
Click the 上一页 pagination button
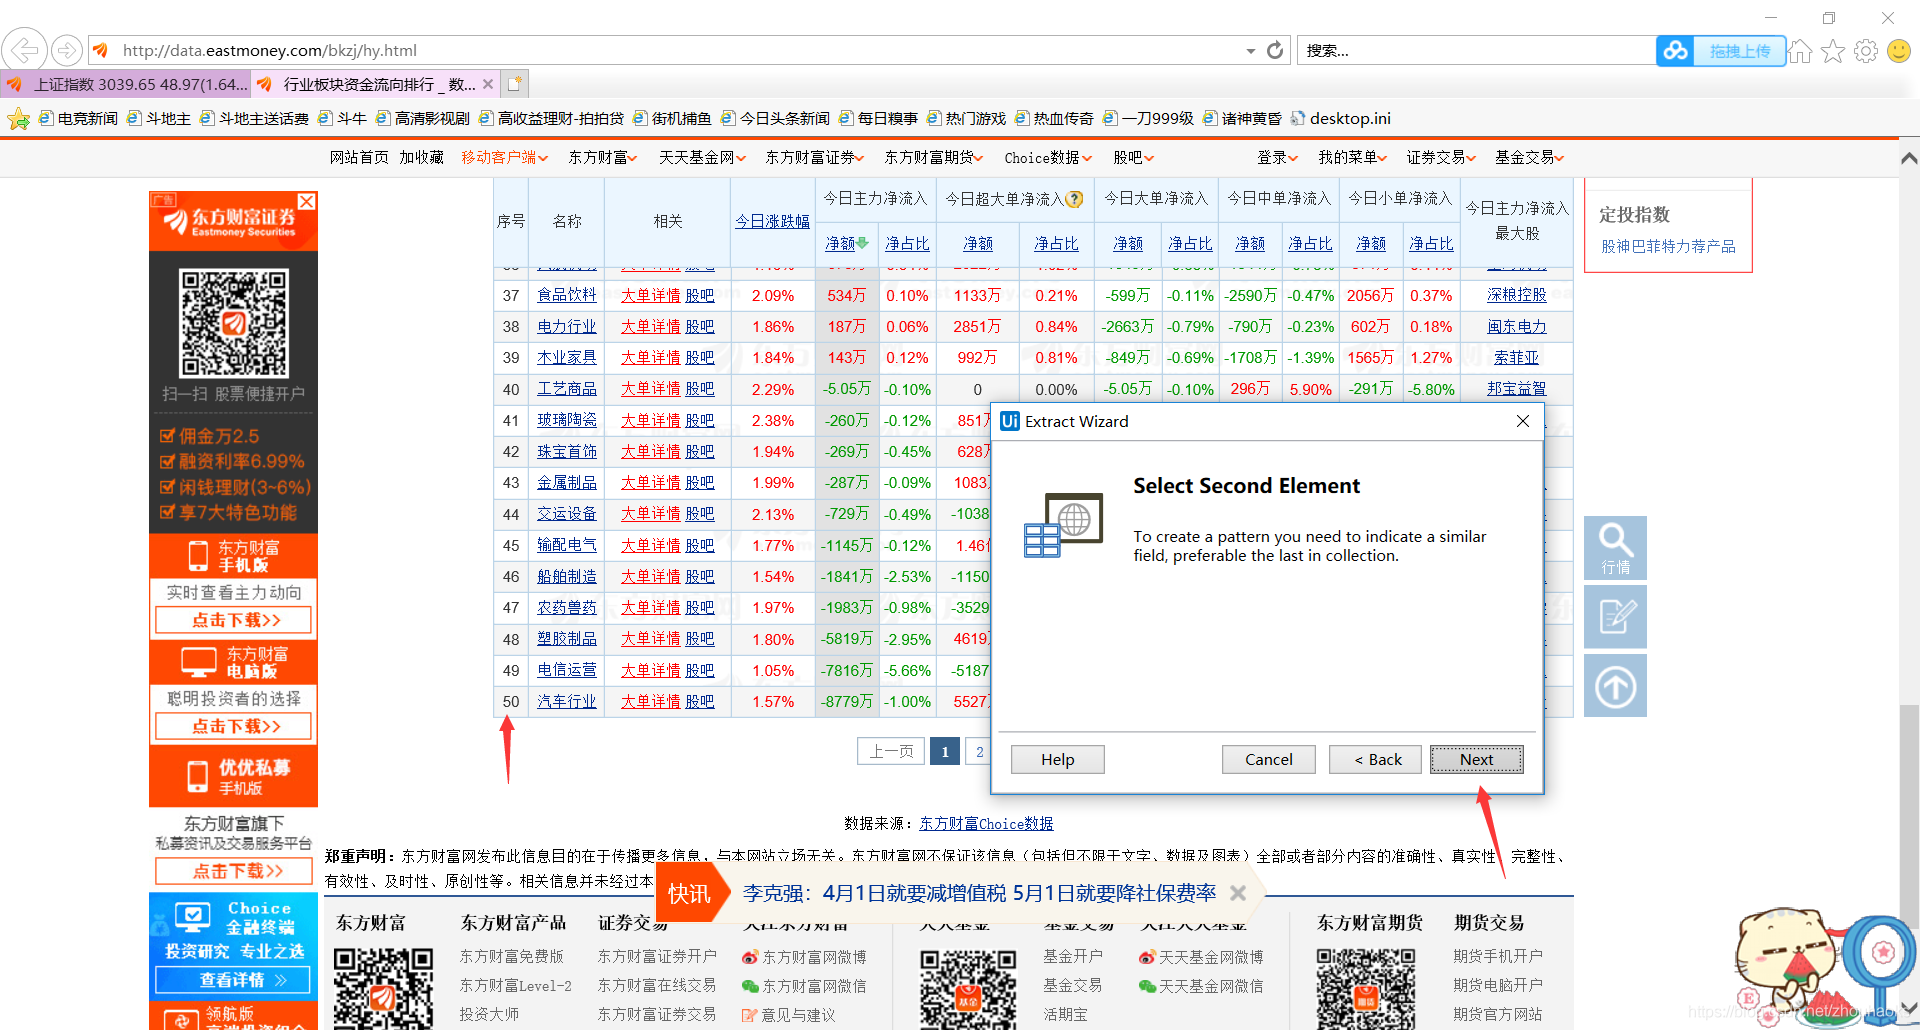click(891, 751)
